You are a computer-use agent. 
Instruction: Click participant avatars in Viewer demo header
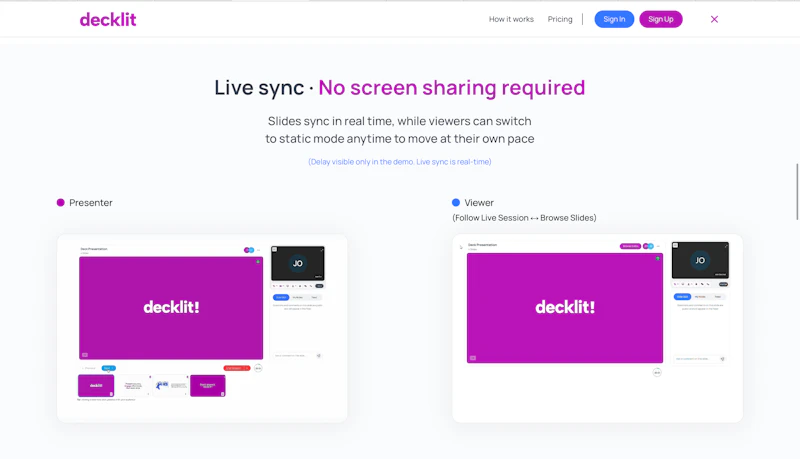(648, 246)
